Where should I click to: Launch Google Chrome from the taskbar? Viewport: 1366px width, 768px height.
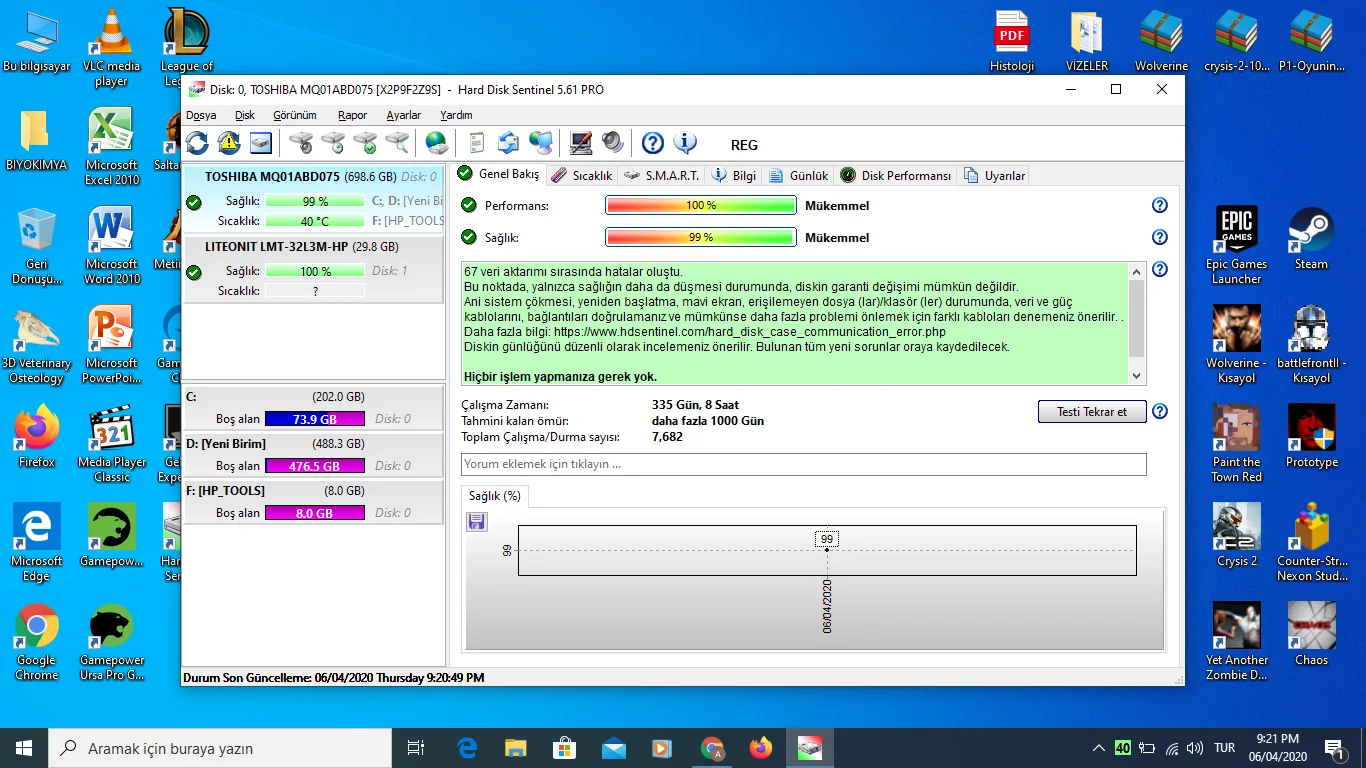pyautogui.click(x=711, y=747)
